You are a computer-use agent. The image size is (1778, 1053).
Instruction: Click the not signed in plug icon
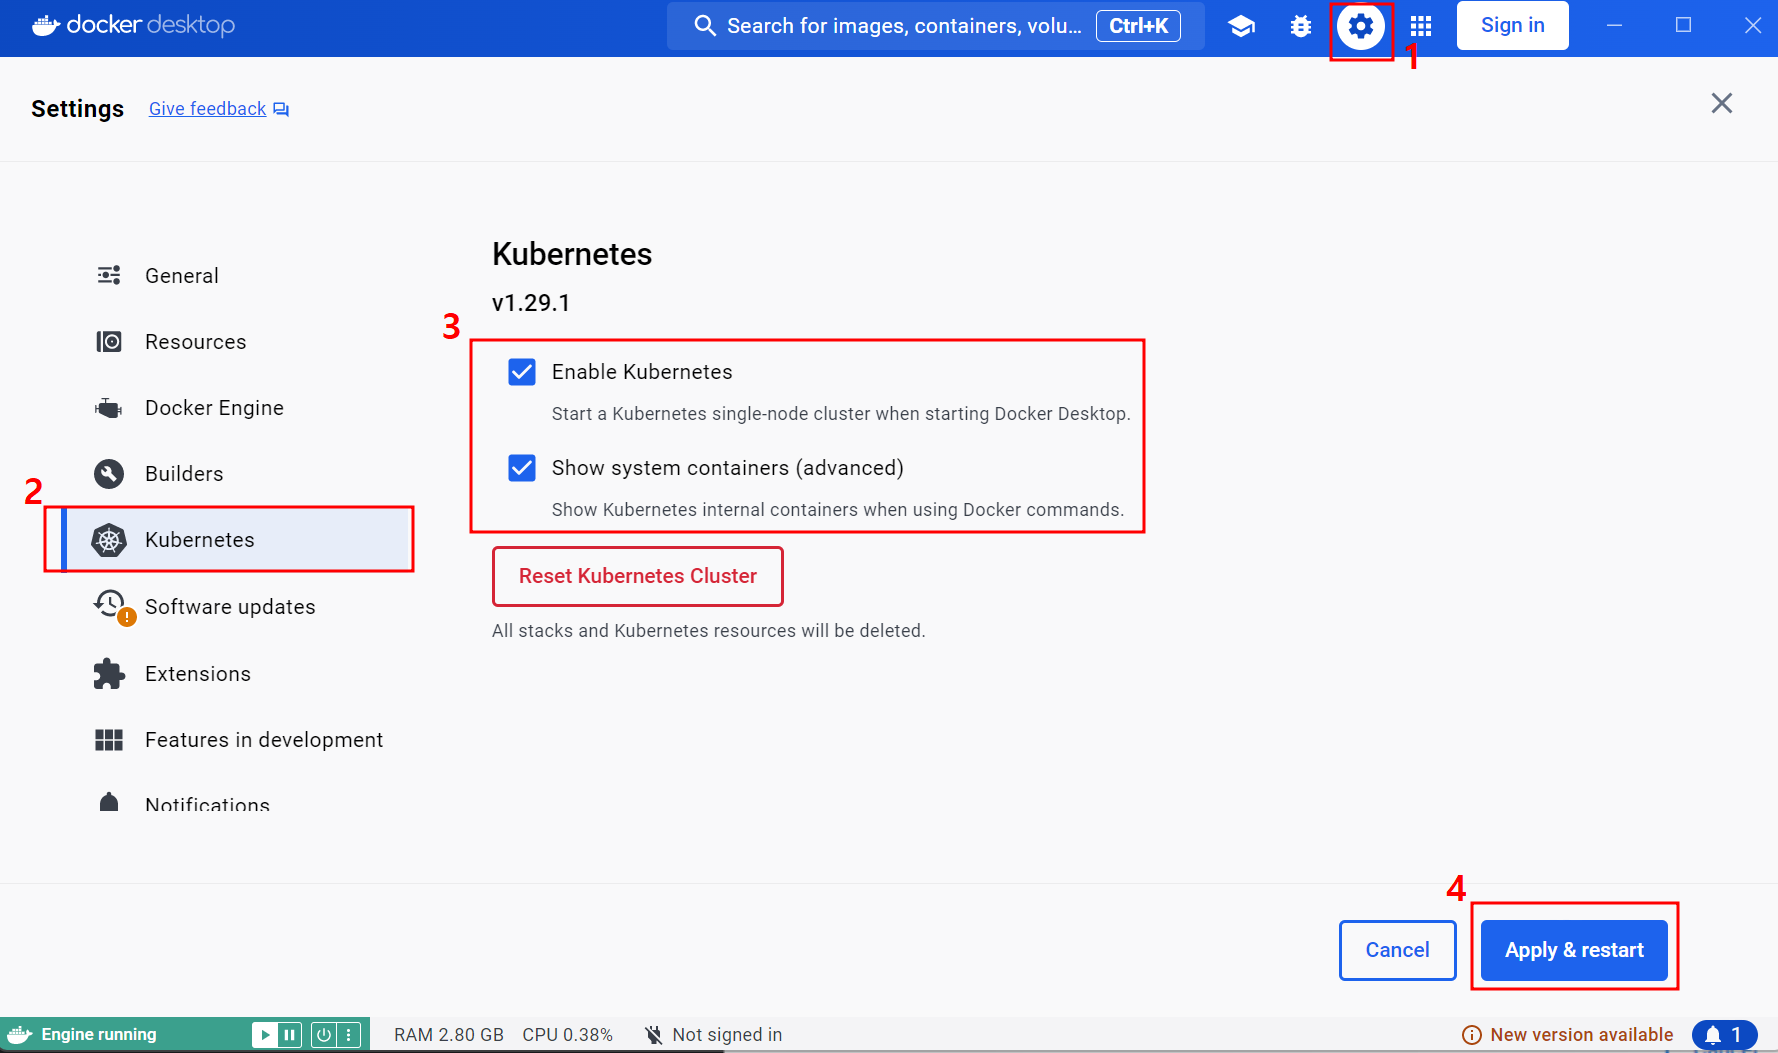tap(654, 1035)
